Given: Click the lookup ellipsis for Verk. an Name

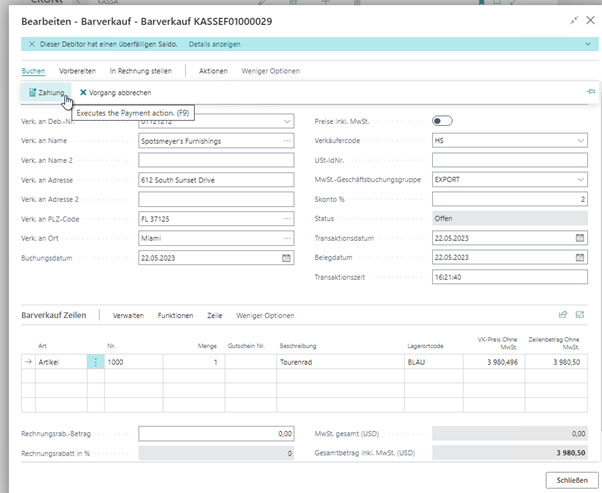Looking at the screenshot, I should click(287, 141).
